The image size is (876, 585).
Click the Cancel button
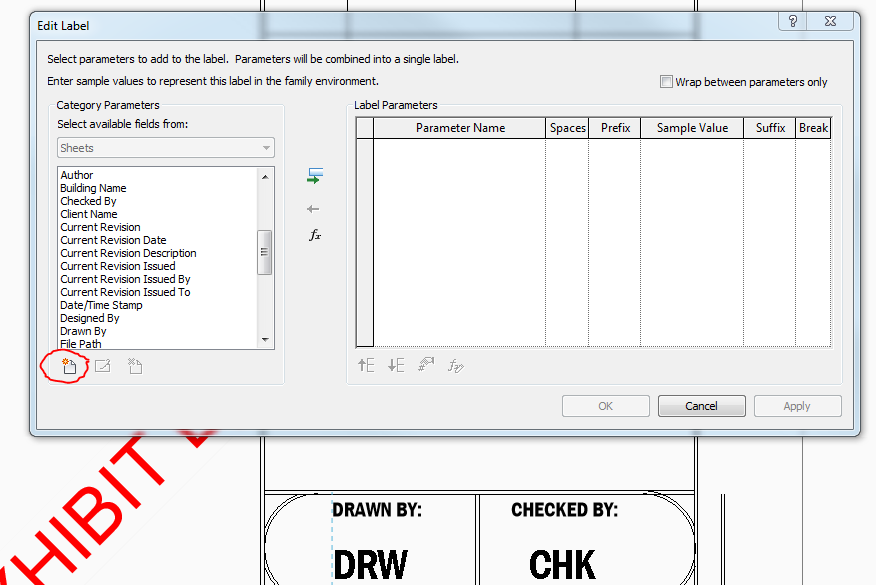point(701,405)
